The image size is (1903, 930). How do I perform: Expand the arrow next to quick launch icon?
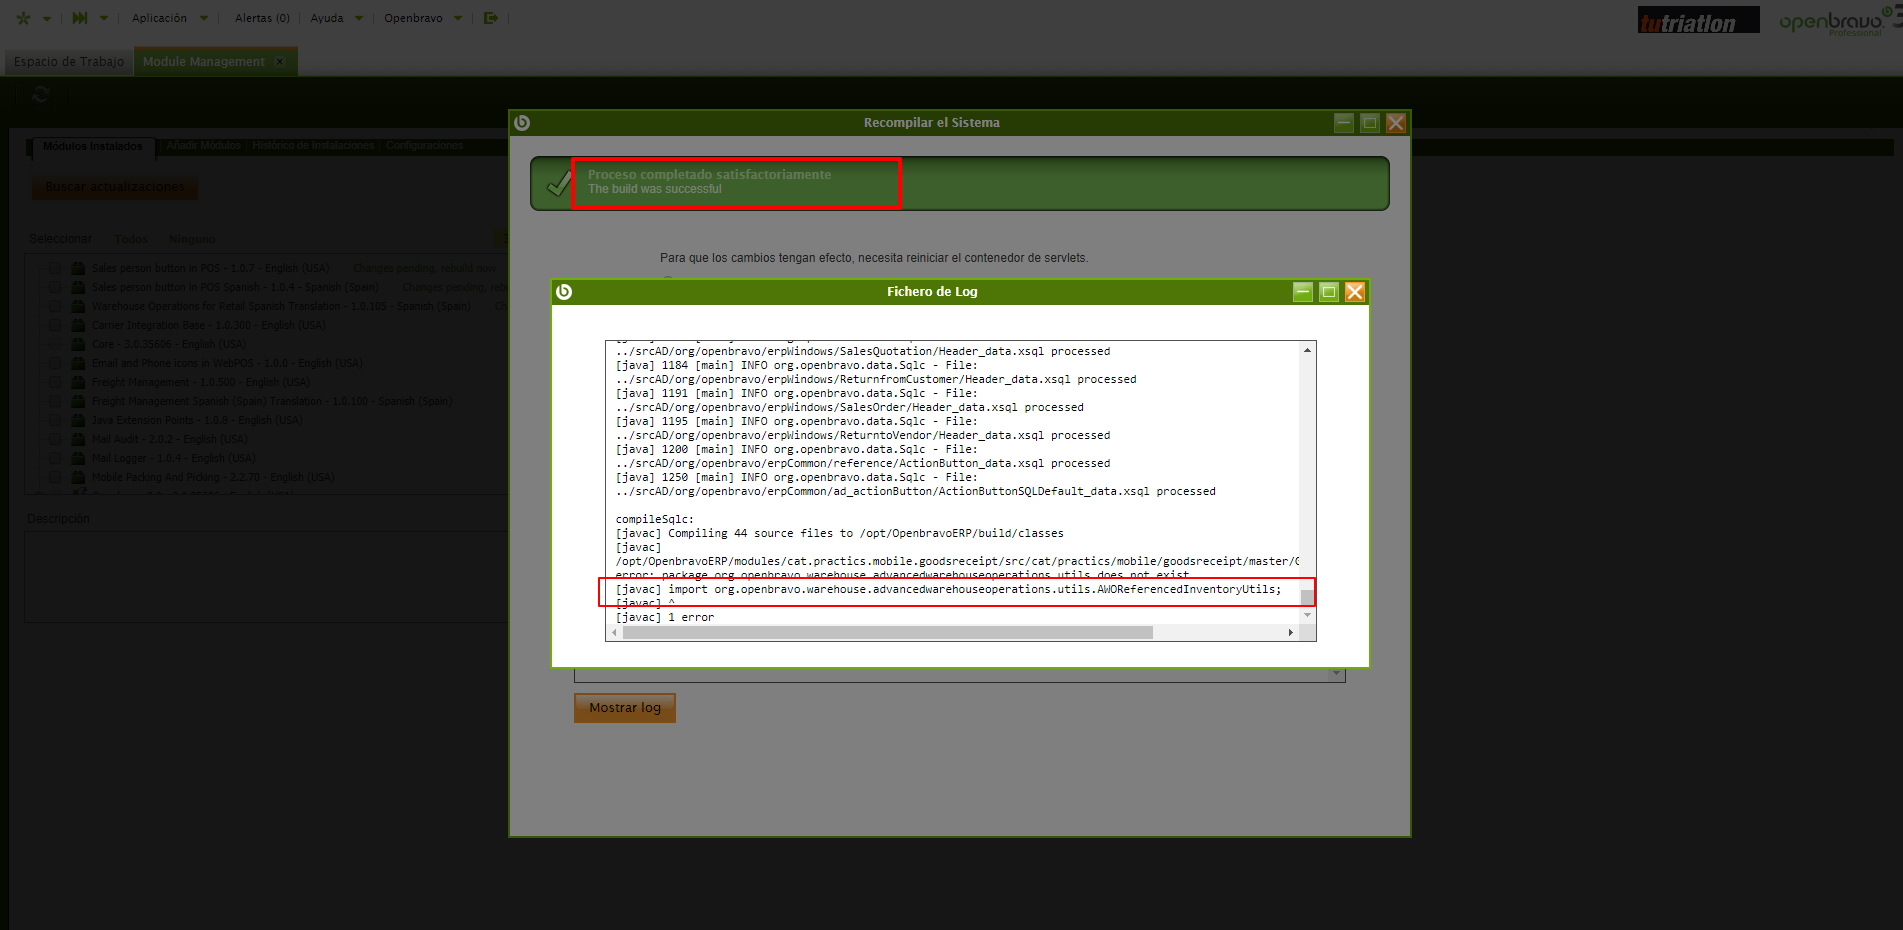click(x=104, y=18)
